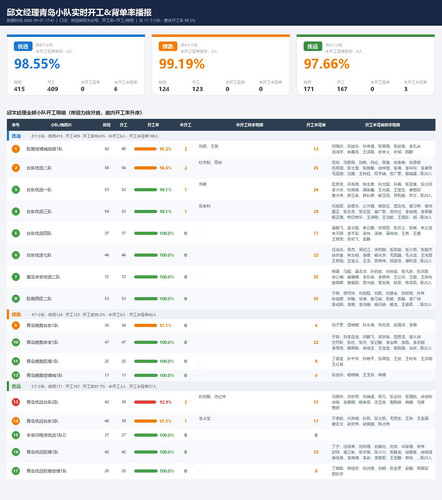The height and width of the screenshot is (500, 442).
Task: Click the 97.1% progress bar in rank 9 row
Action: [145, 326]
